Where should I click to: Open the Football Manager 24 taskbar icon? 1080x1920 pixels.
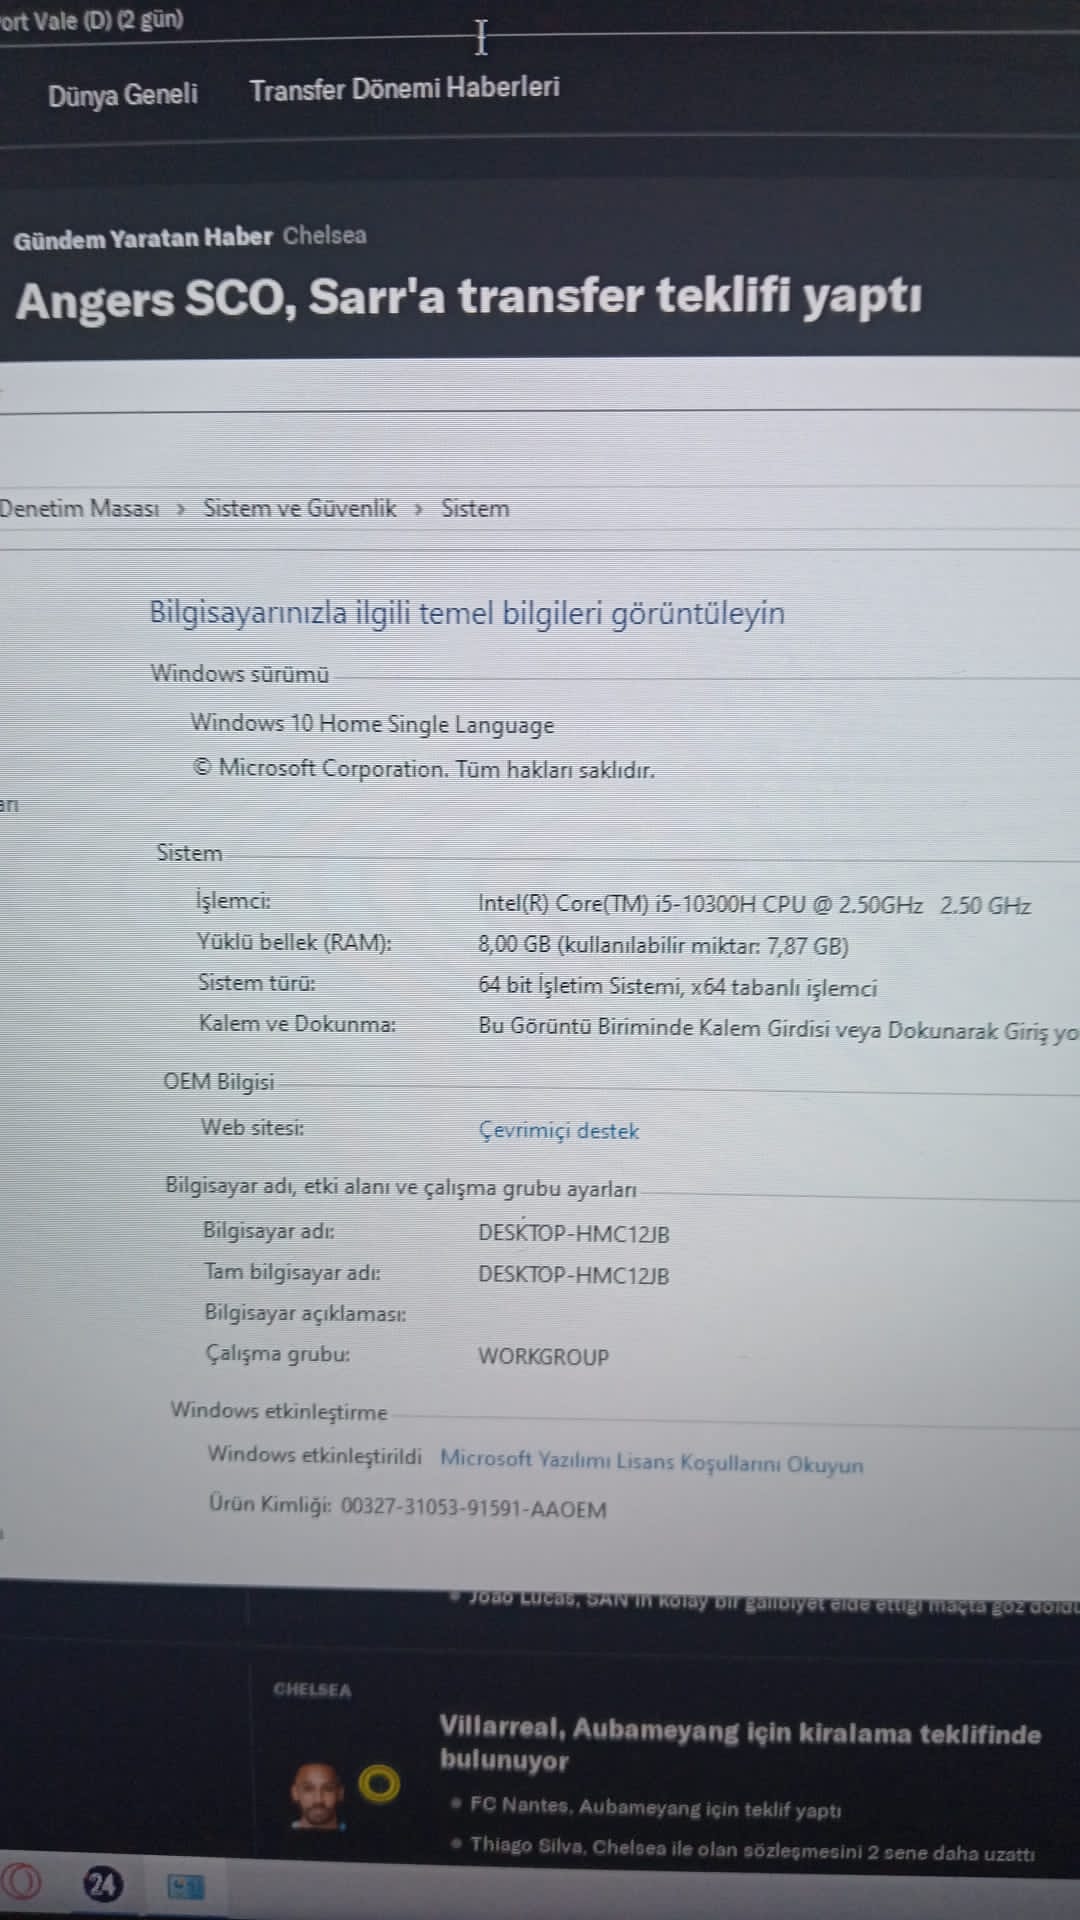(102, 1885)
